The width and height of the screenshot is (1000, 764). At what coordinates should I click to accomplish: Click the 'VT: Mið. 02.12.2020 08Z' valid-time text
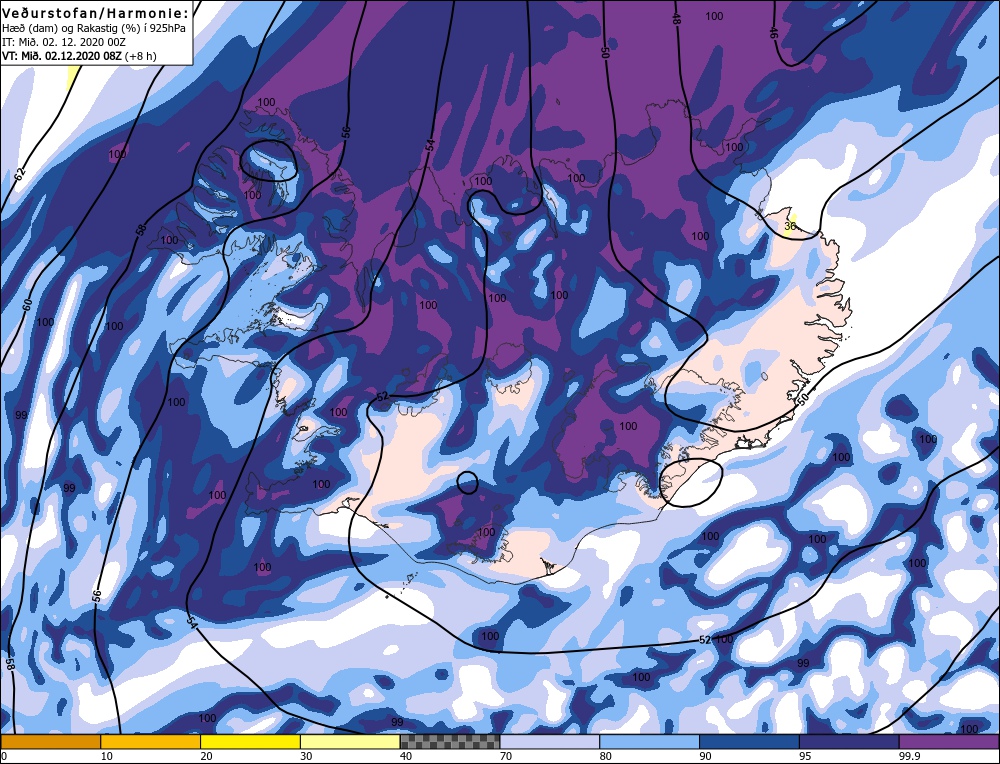pos(62,55)
